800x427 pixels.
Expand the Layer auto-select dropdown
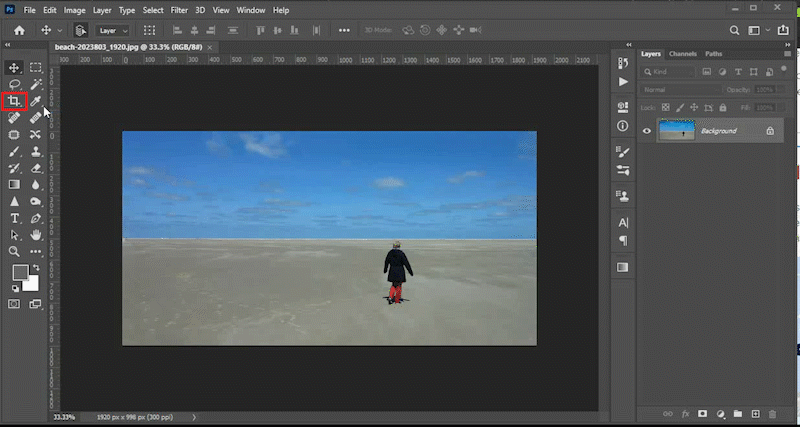click(111, 31)
